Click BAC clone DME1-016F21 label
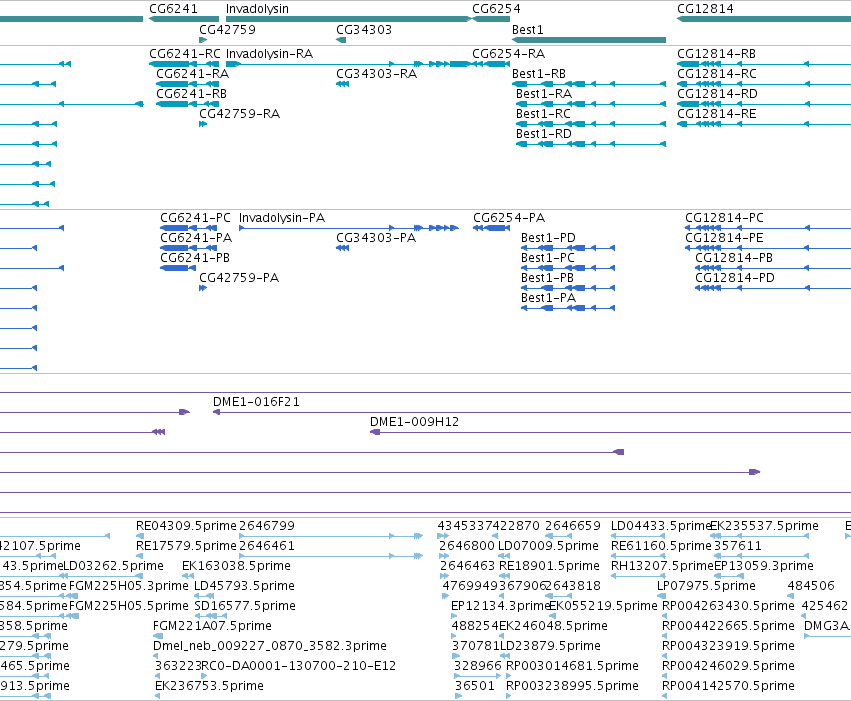The image size is (851, 701). coord(256,402)
